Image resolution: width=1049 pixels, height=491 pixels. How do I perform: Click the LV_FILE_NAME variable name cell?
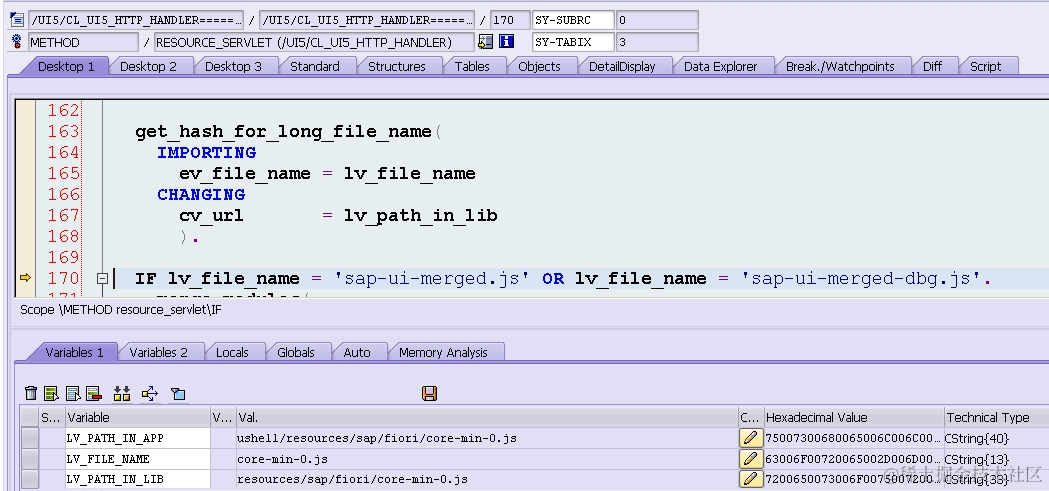pos(137,459)
